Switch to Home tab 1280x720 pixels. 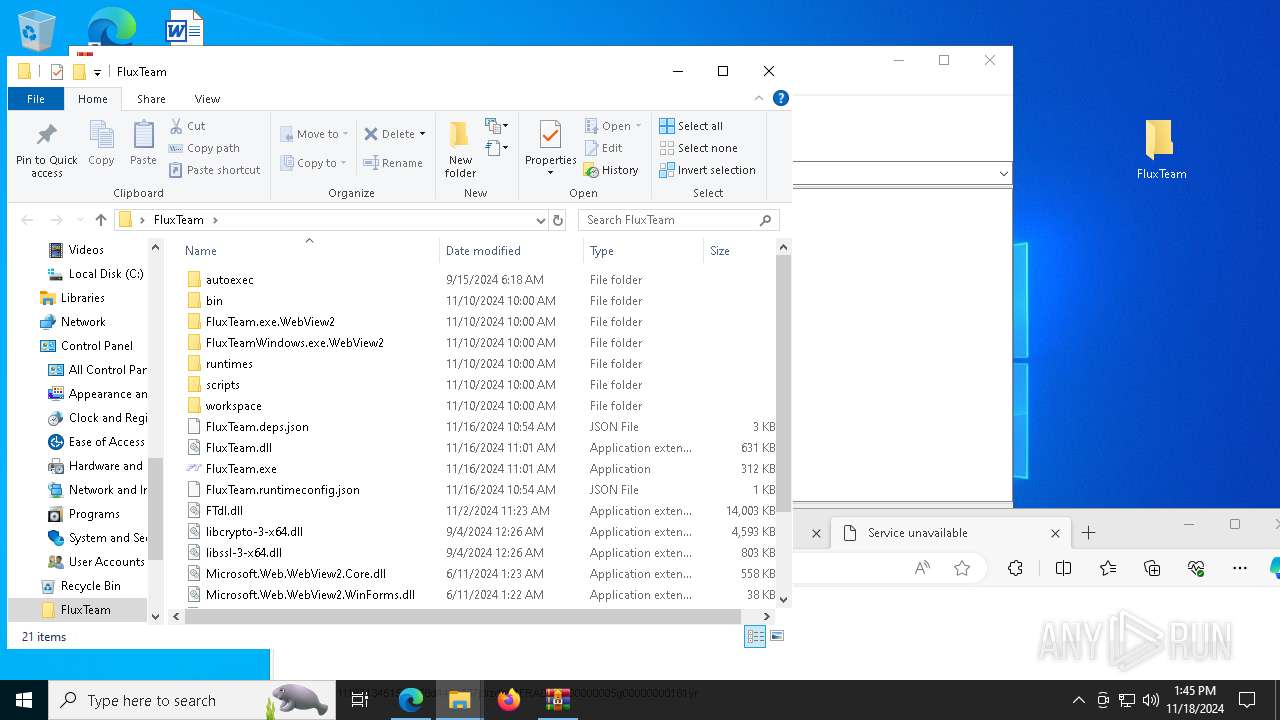(x=93, y=99)
